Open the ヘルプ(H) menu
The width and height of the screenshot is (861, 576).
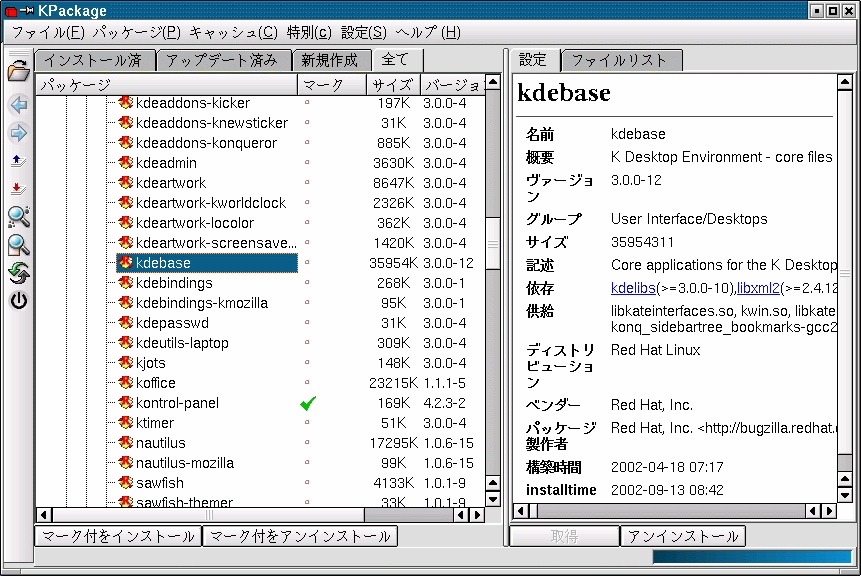pyautogui.click(x=428, y=32)
